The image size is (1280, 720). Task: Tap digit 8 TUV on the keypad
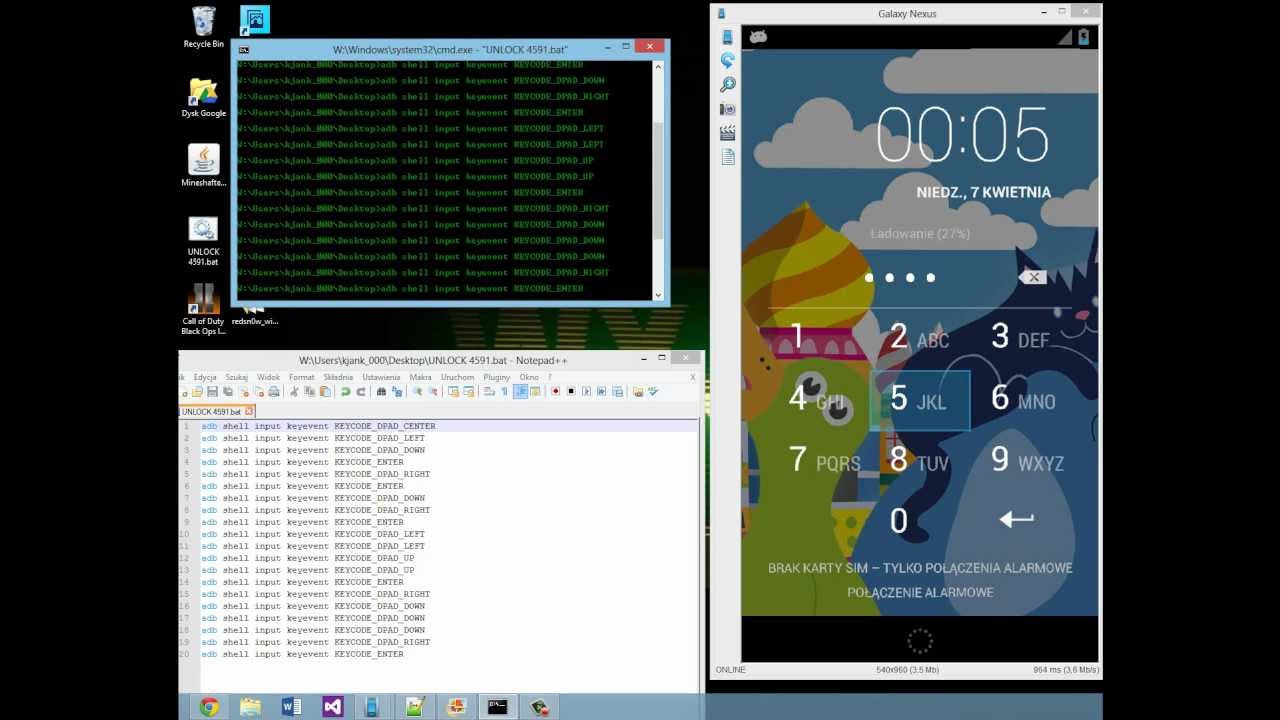pos(919,460)
